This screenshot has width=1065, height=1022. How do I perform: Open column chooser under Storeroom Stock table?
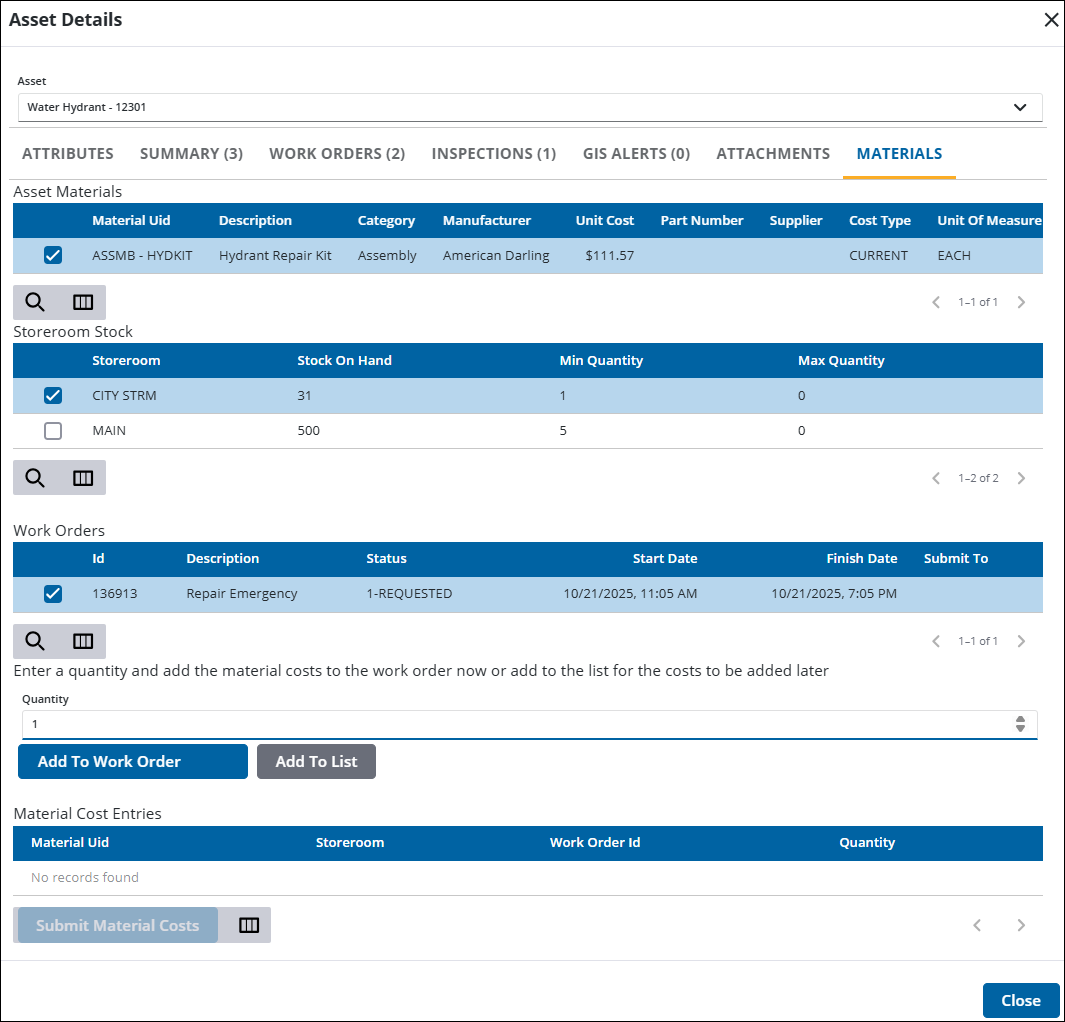click(x=83, y=478)
